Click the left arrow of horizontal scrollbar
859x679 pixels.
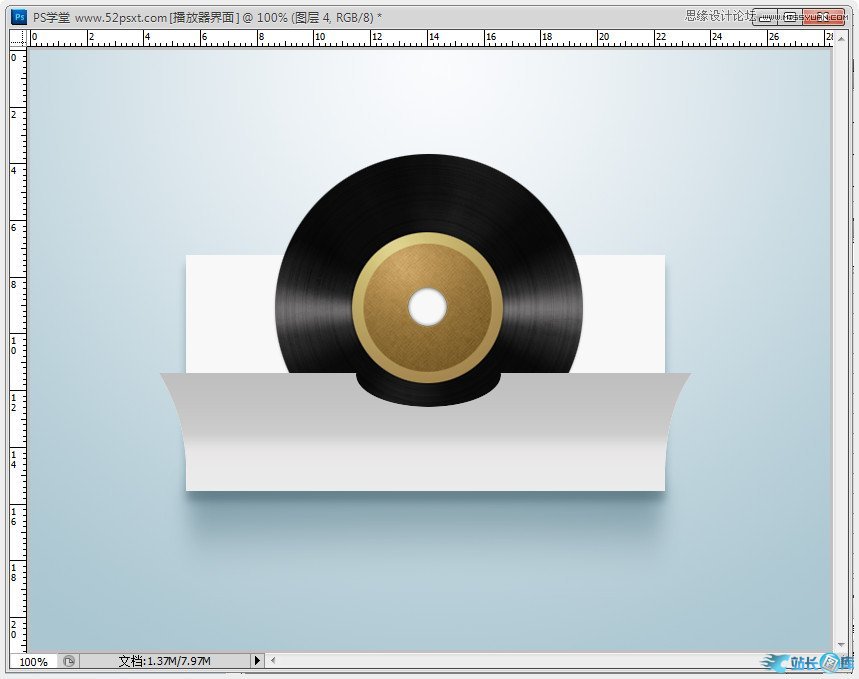273,661
